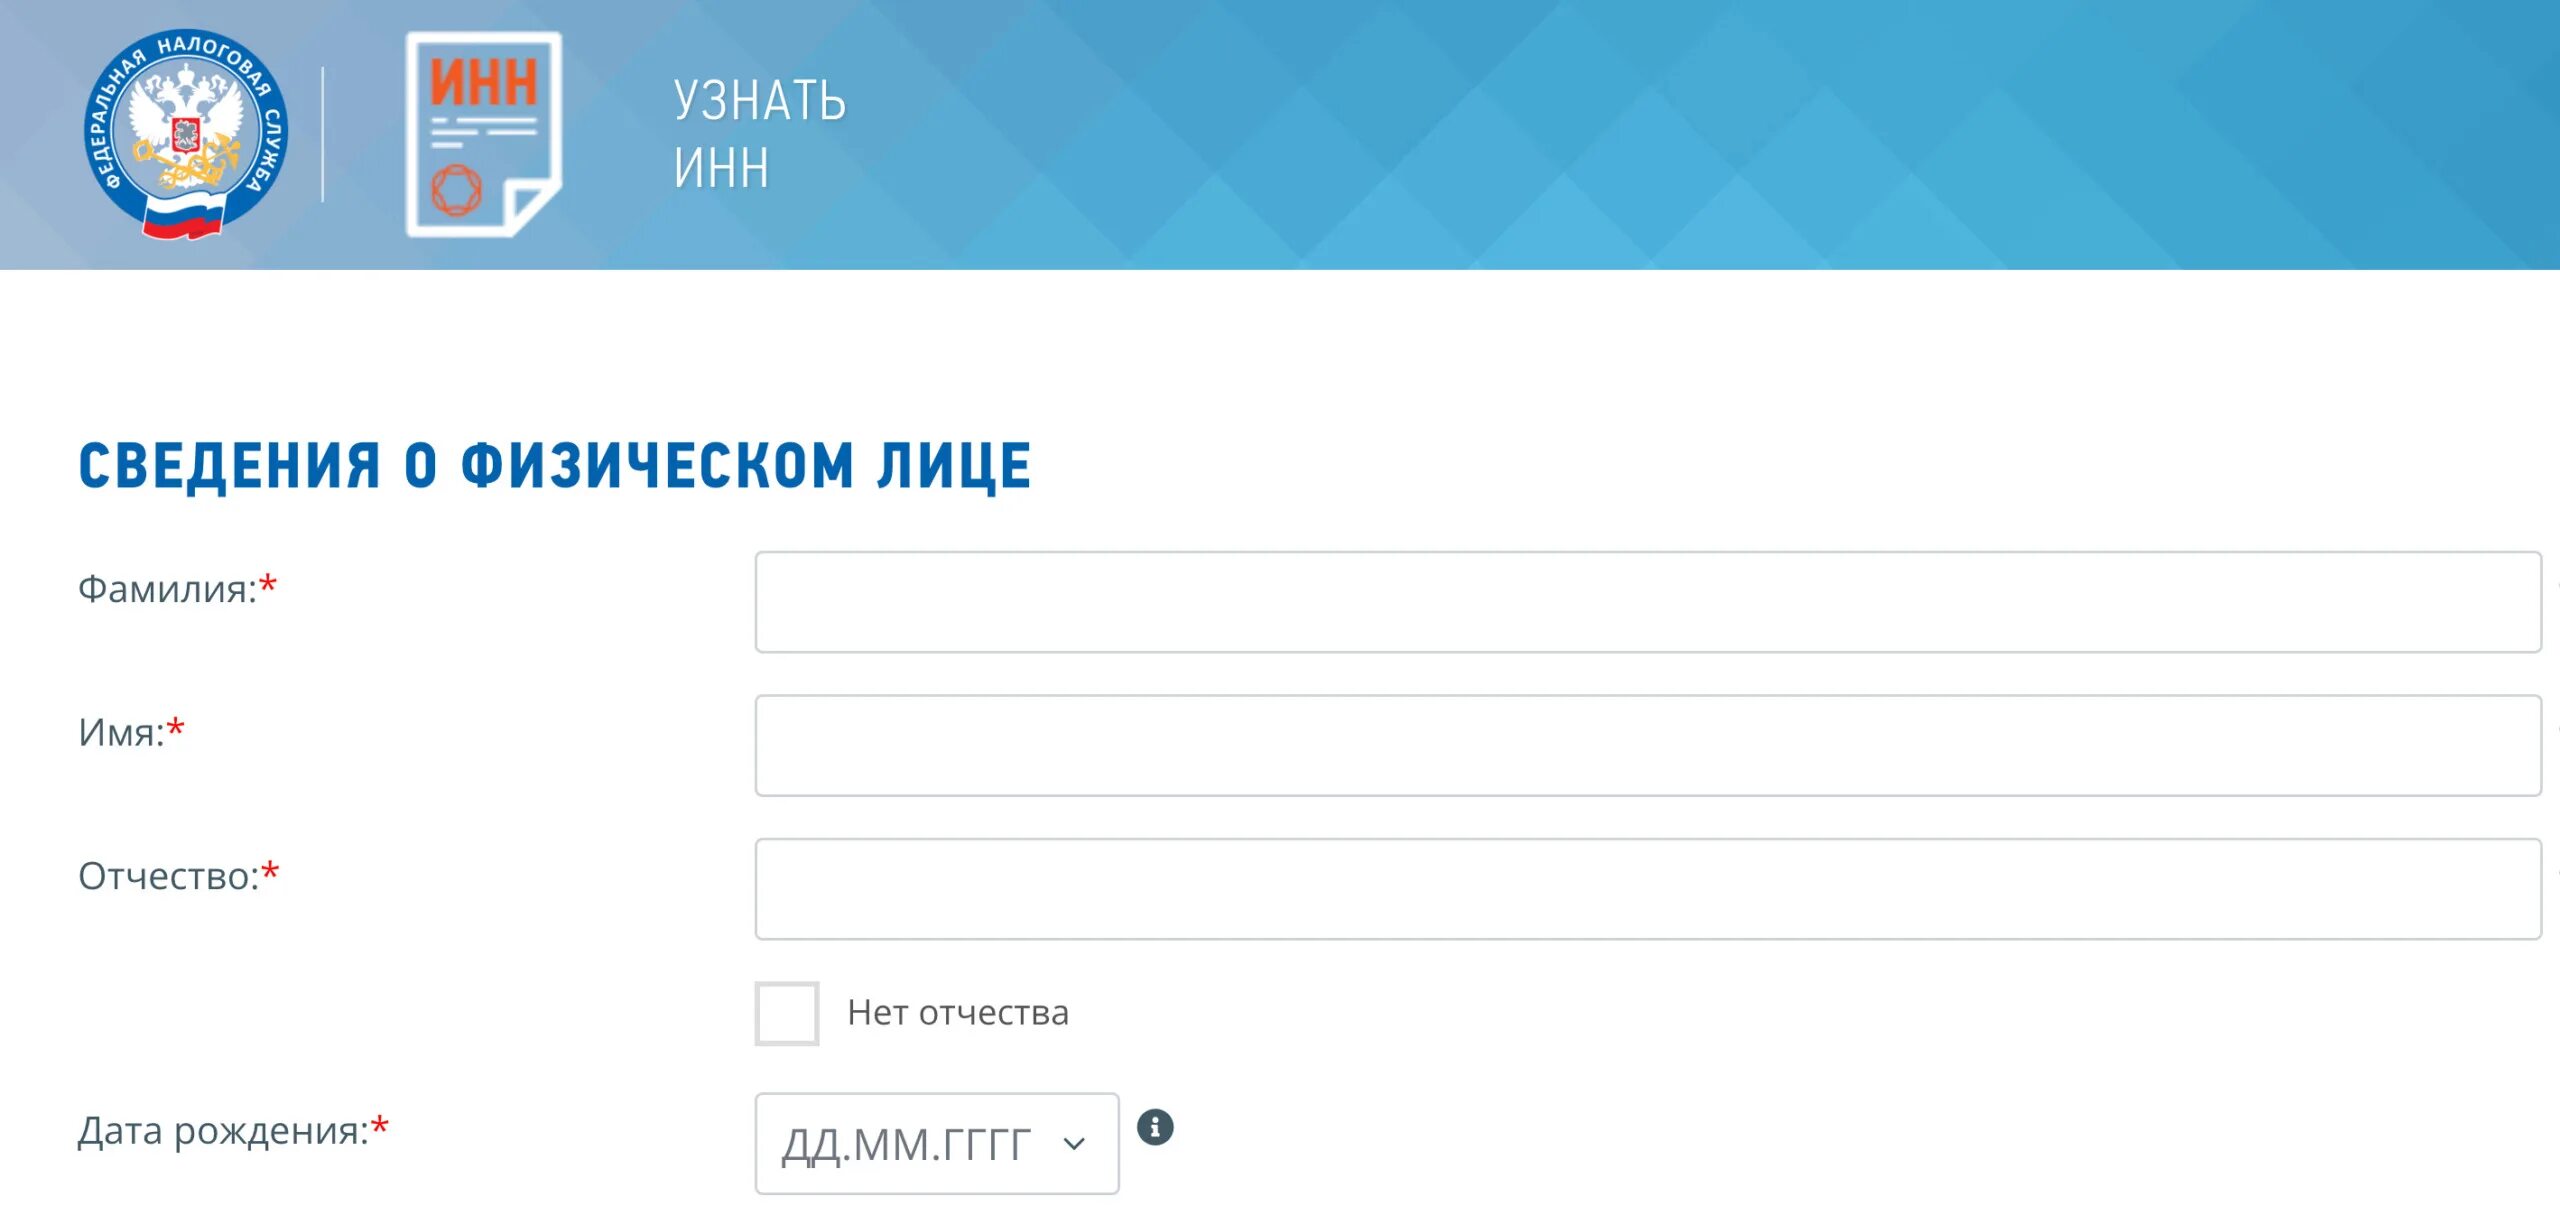Screen dimensions: 2560x1206
Task: Click the orange ИНН lettering on document icon
Action: [x=484, y=82]
